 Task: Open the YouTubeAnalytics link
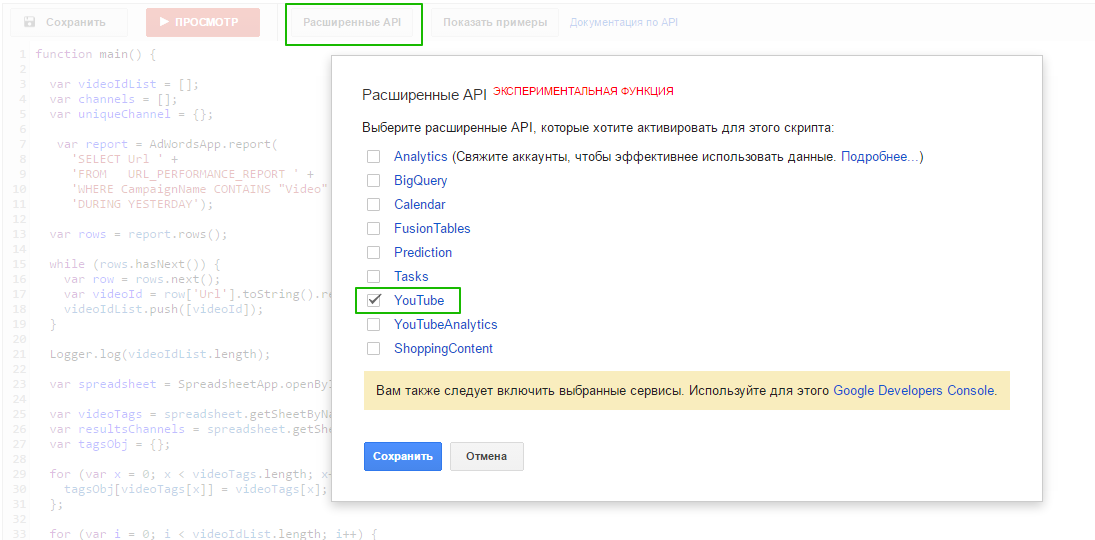click(x=446, y=324)
